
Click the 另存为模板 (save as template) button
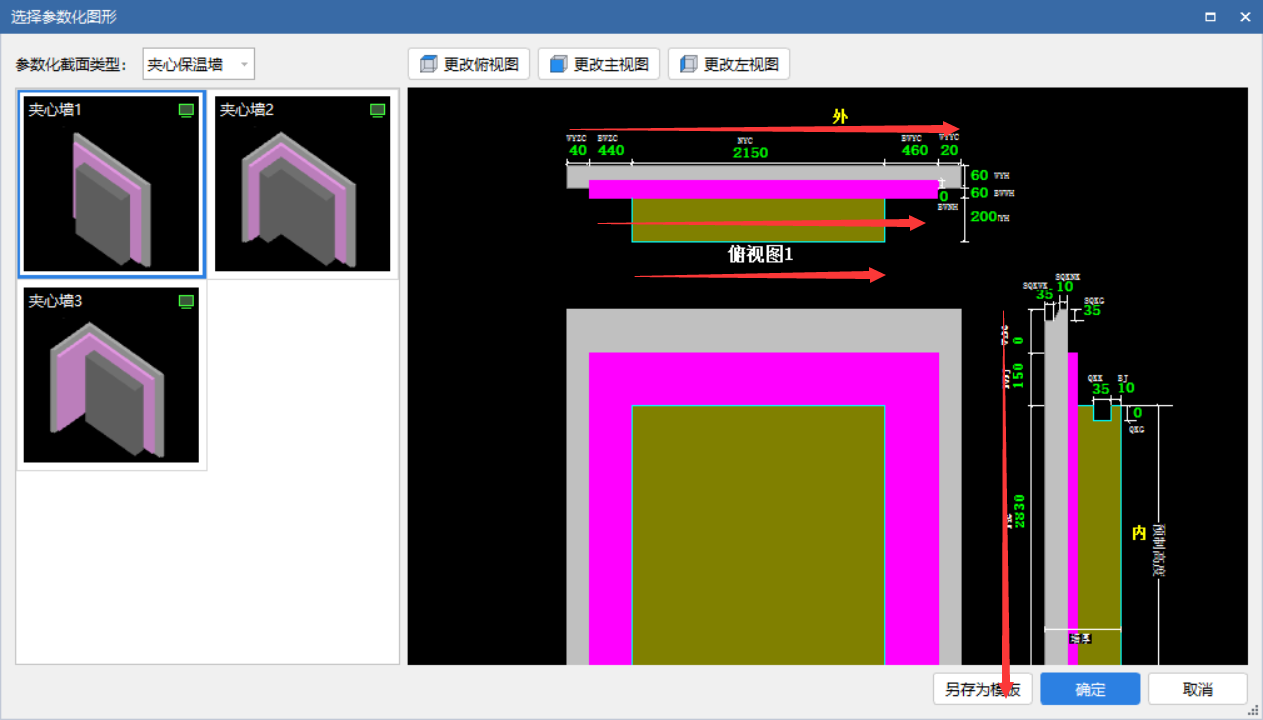982,689
